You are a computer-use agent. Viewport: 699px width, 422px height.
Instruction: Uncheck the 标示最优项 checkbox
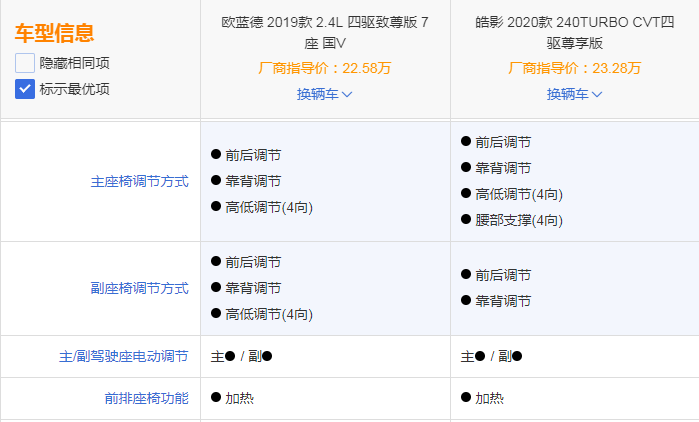(25, 88)
